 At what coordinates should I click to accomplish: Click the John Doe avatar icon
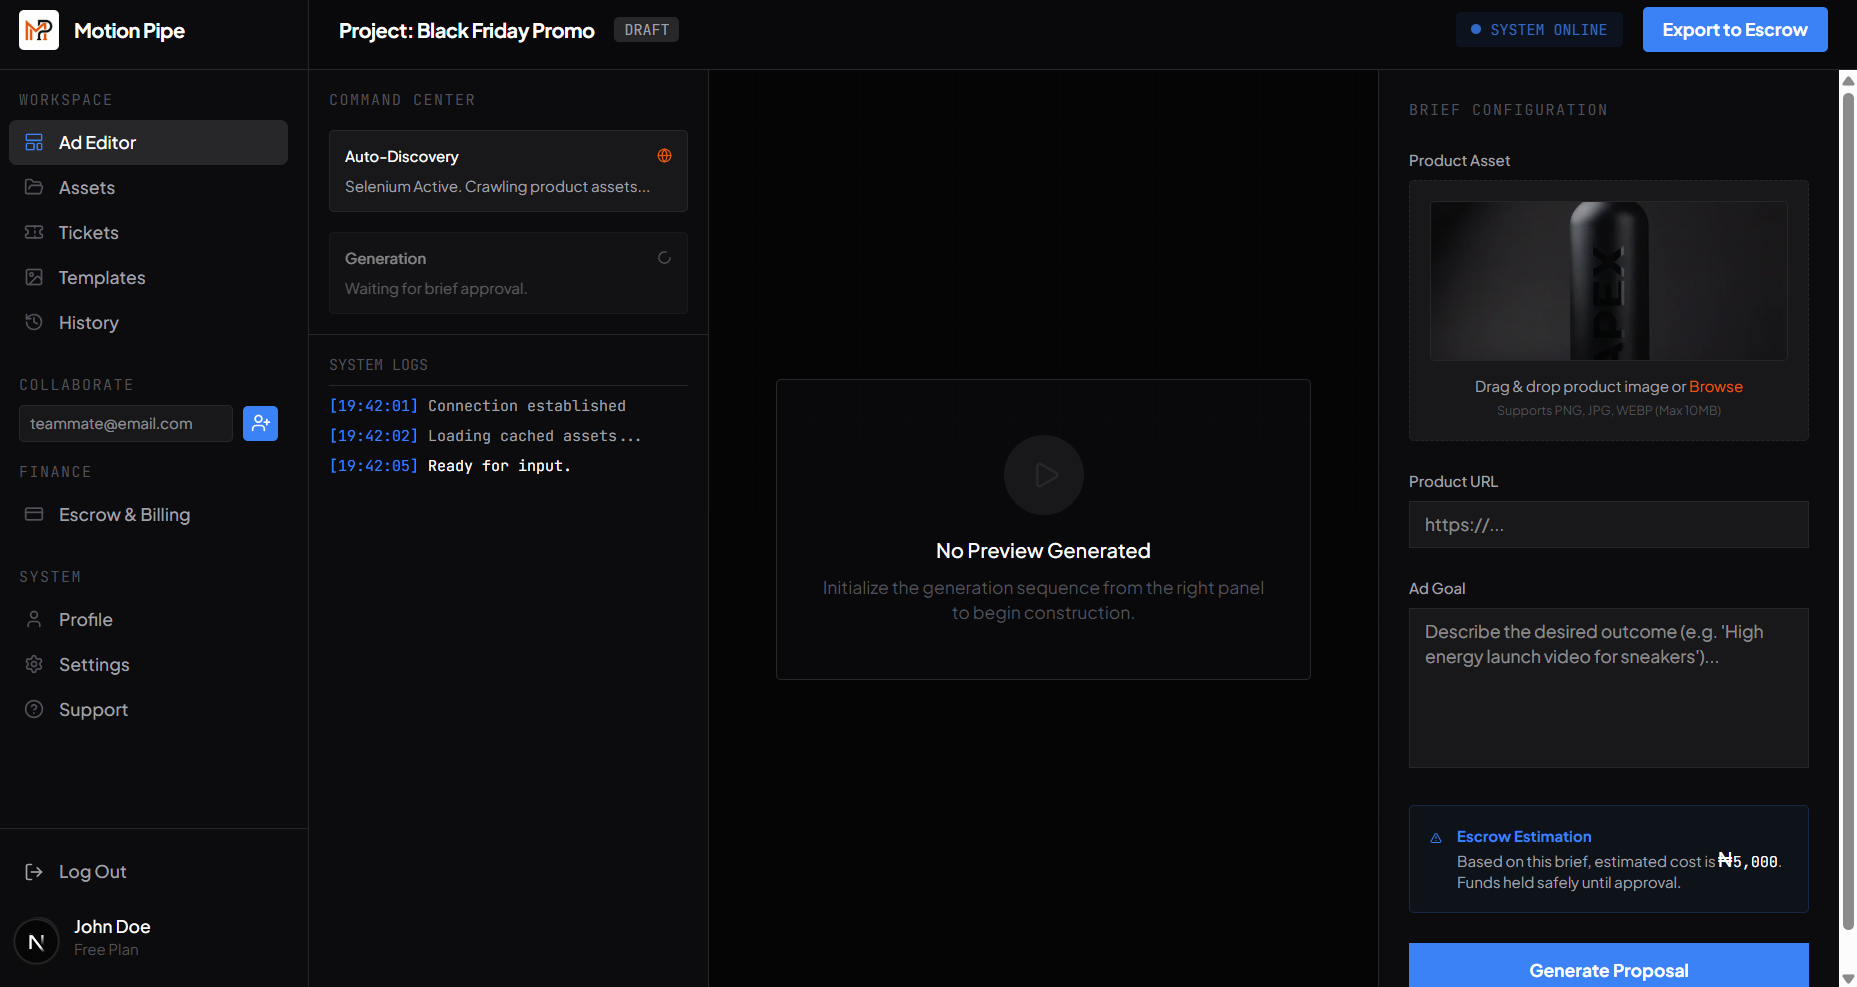(x=37, y=941)
